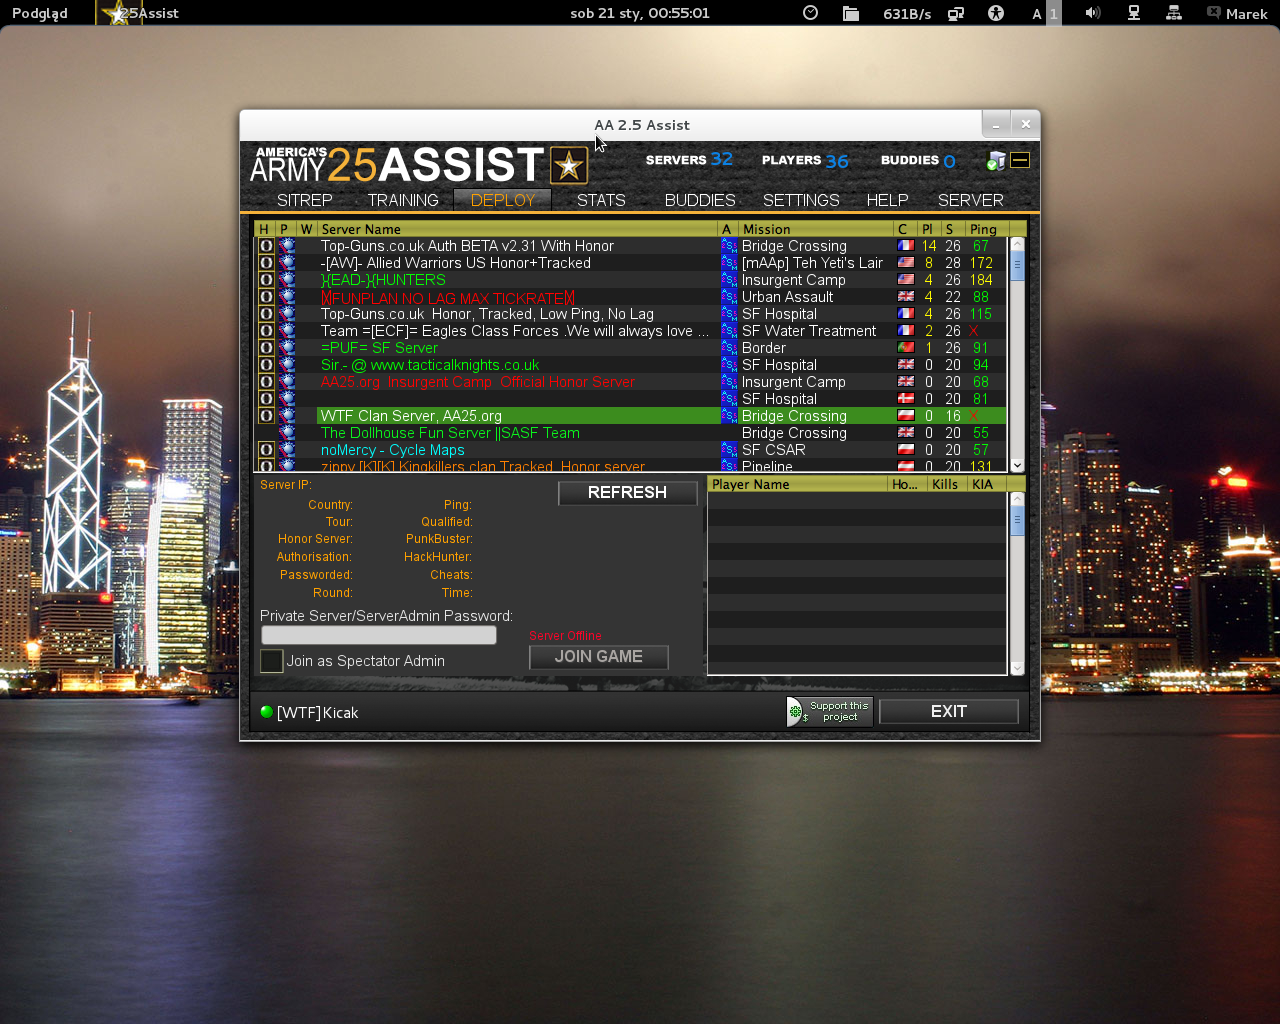Sort players by Kills column header
The height and width of the screenshot is (1024, 1280).
pos(946,484)
